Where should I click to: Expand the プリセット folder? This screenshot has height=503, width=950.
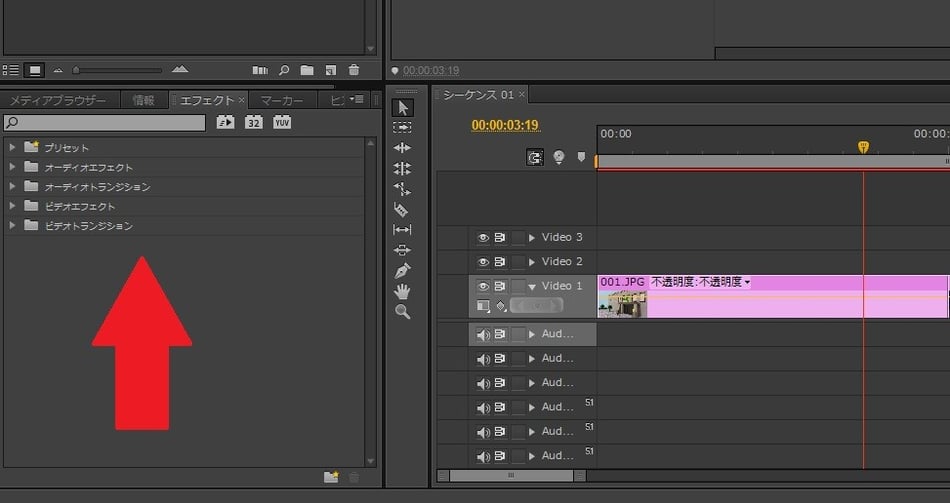tap(13, 147)
